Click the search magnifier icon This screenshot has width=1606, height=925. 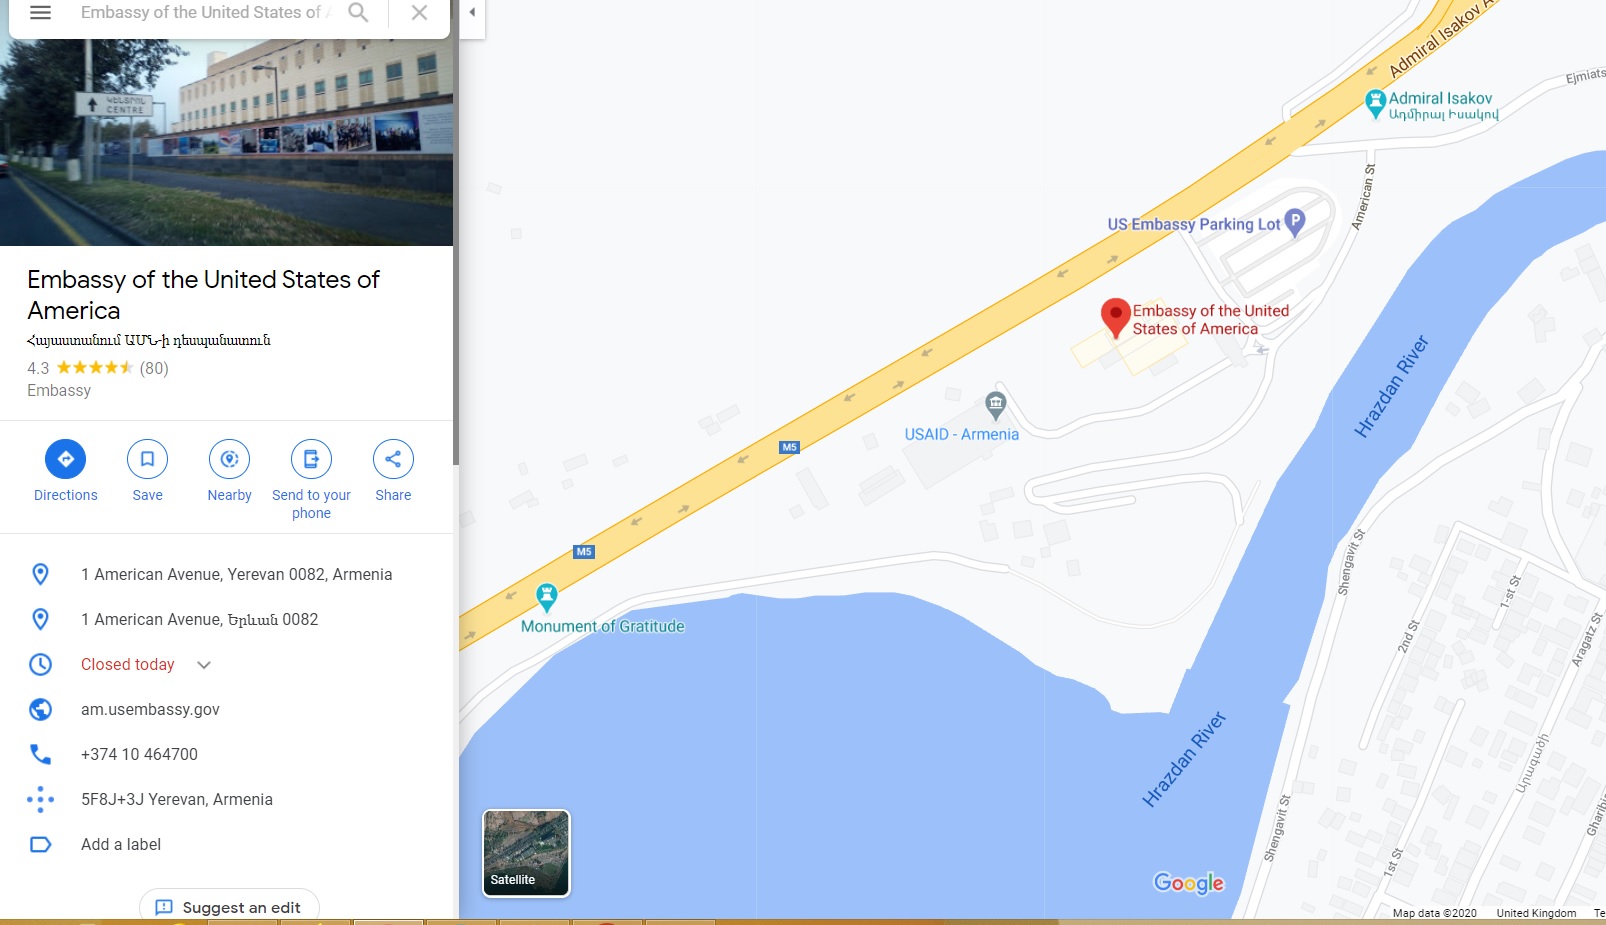pos(358,13)
